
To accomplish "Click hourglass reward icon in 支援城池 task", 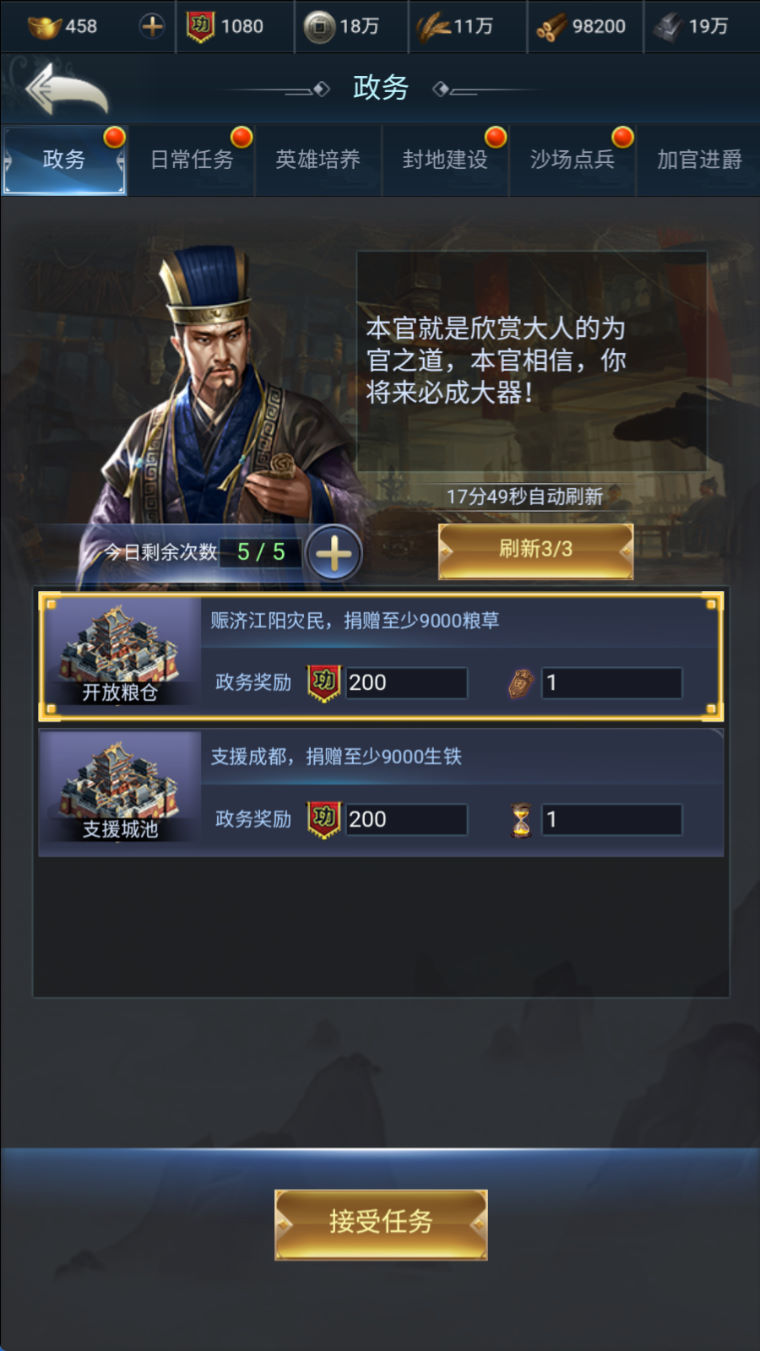I will click(520, 820).
